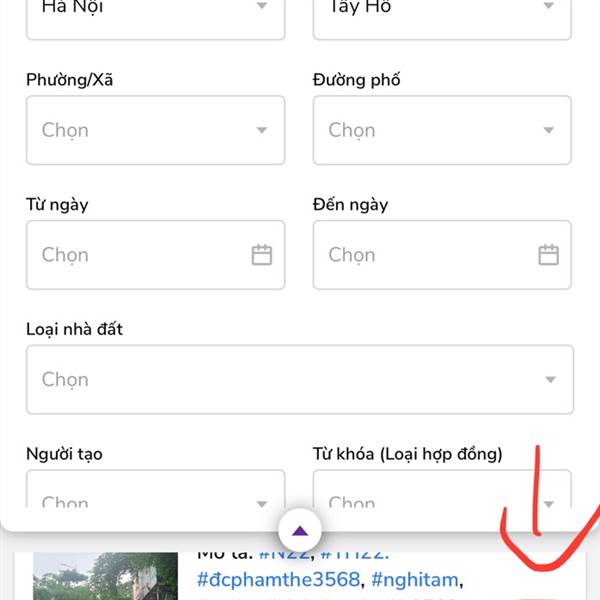The width and height of the screenshot is (600, 600).
Task: Click the Phường/Xã dropdown arrow
Action: (x=262, y=130)
